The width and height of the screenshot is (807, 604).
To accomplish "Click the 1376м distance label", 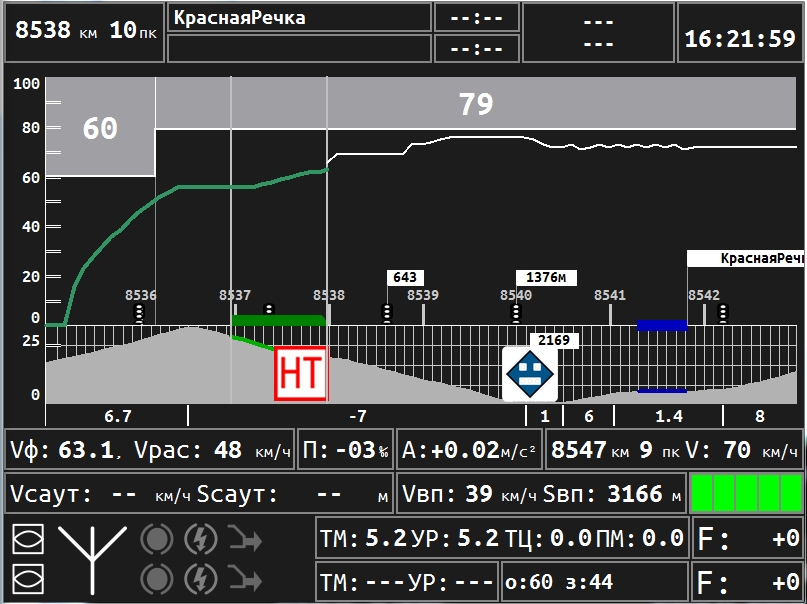I will 547,277.
